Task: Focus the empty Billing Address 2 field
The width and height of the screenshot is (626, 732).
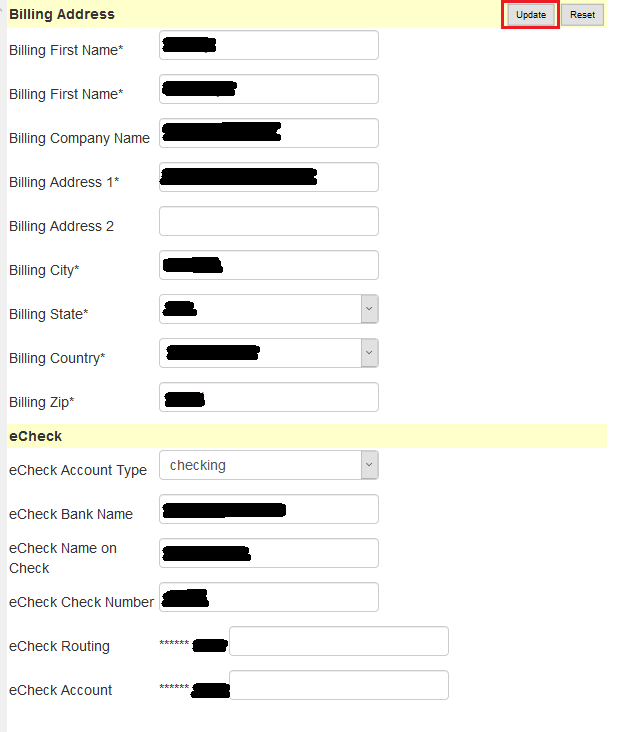Action: coord(269,221)
